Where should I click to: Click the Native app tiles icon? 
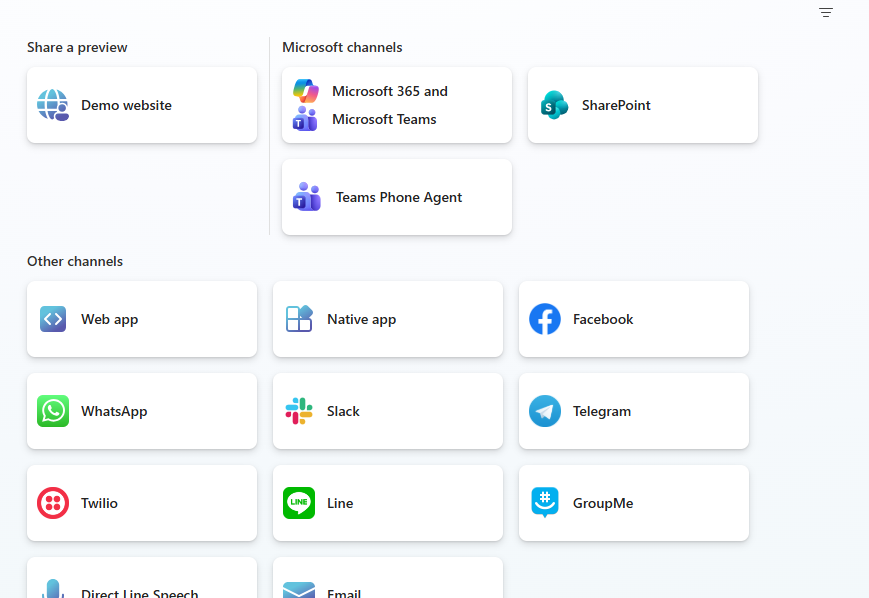click(x=299, y=319)
